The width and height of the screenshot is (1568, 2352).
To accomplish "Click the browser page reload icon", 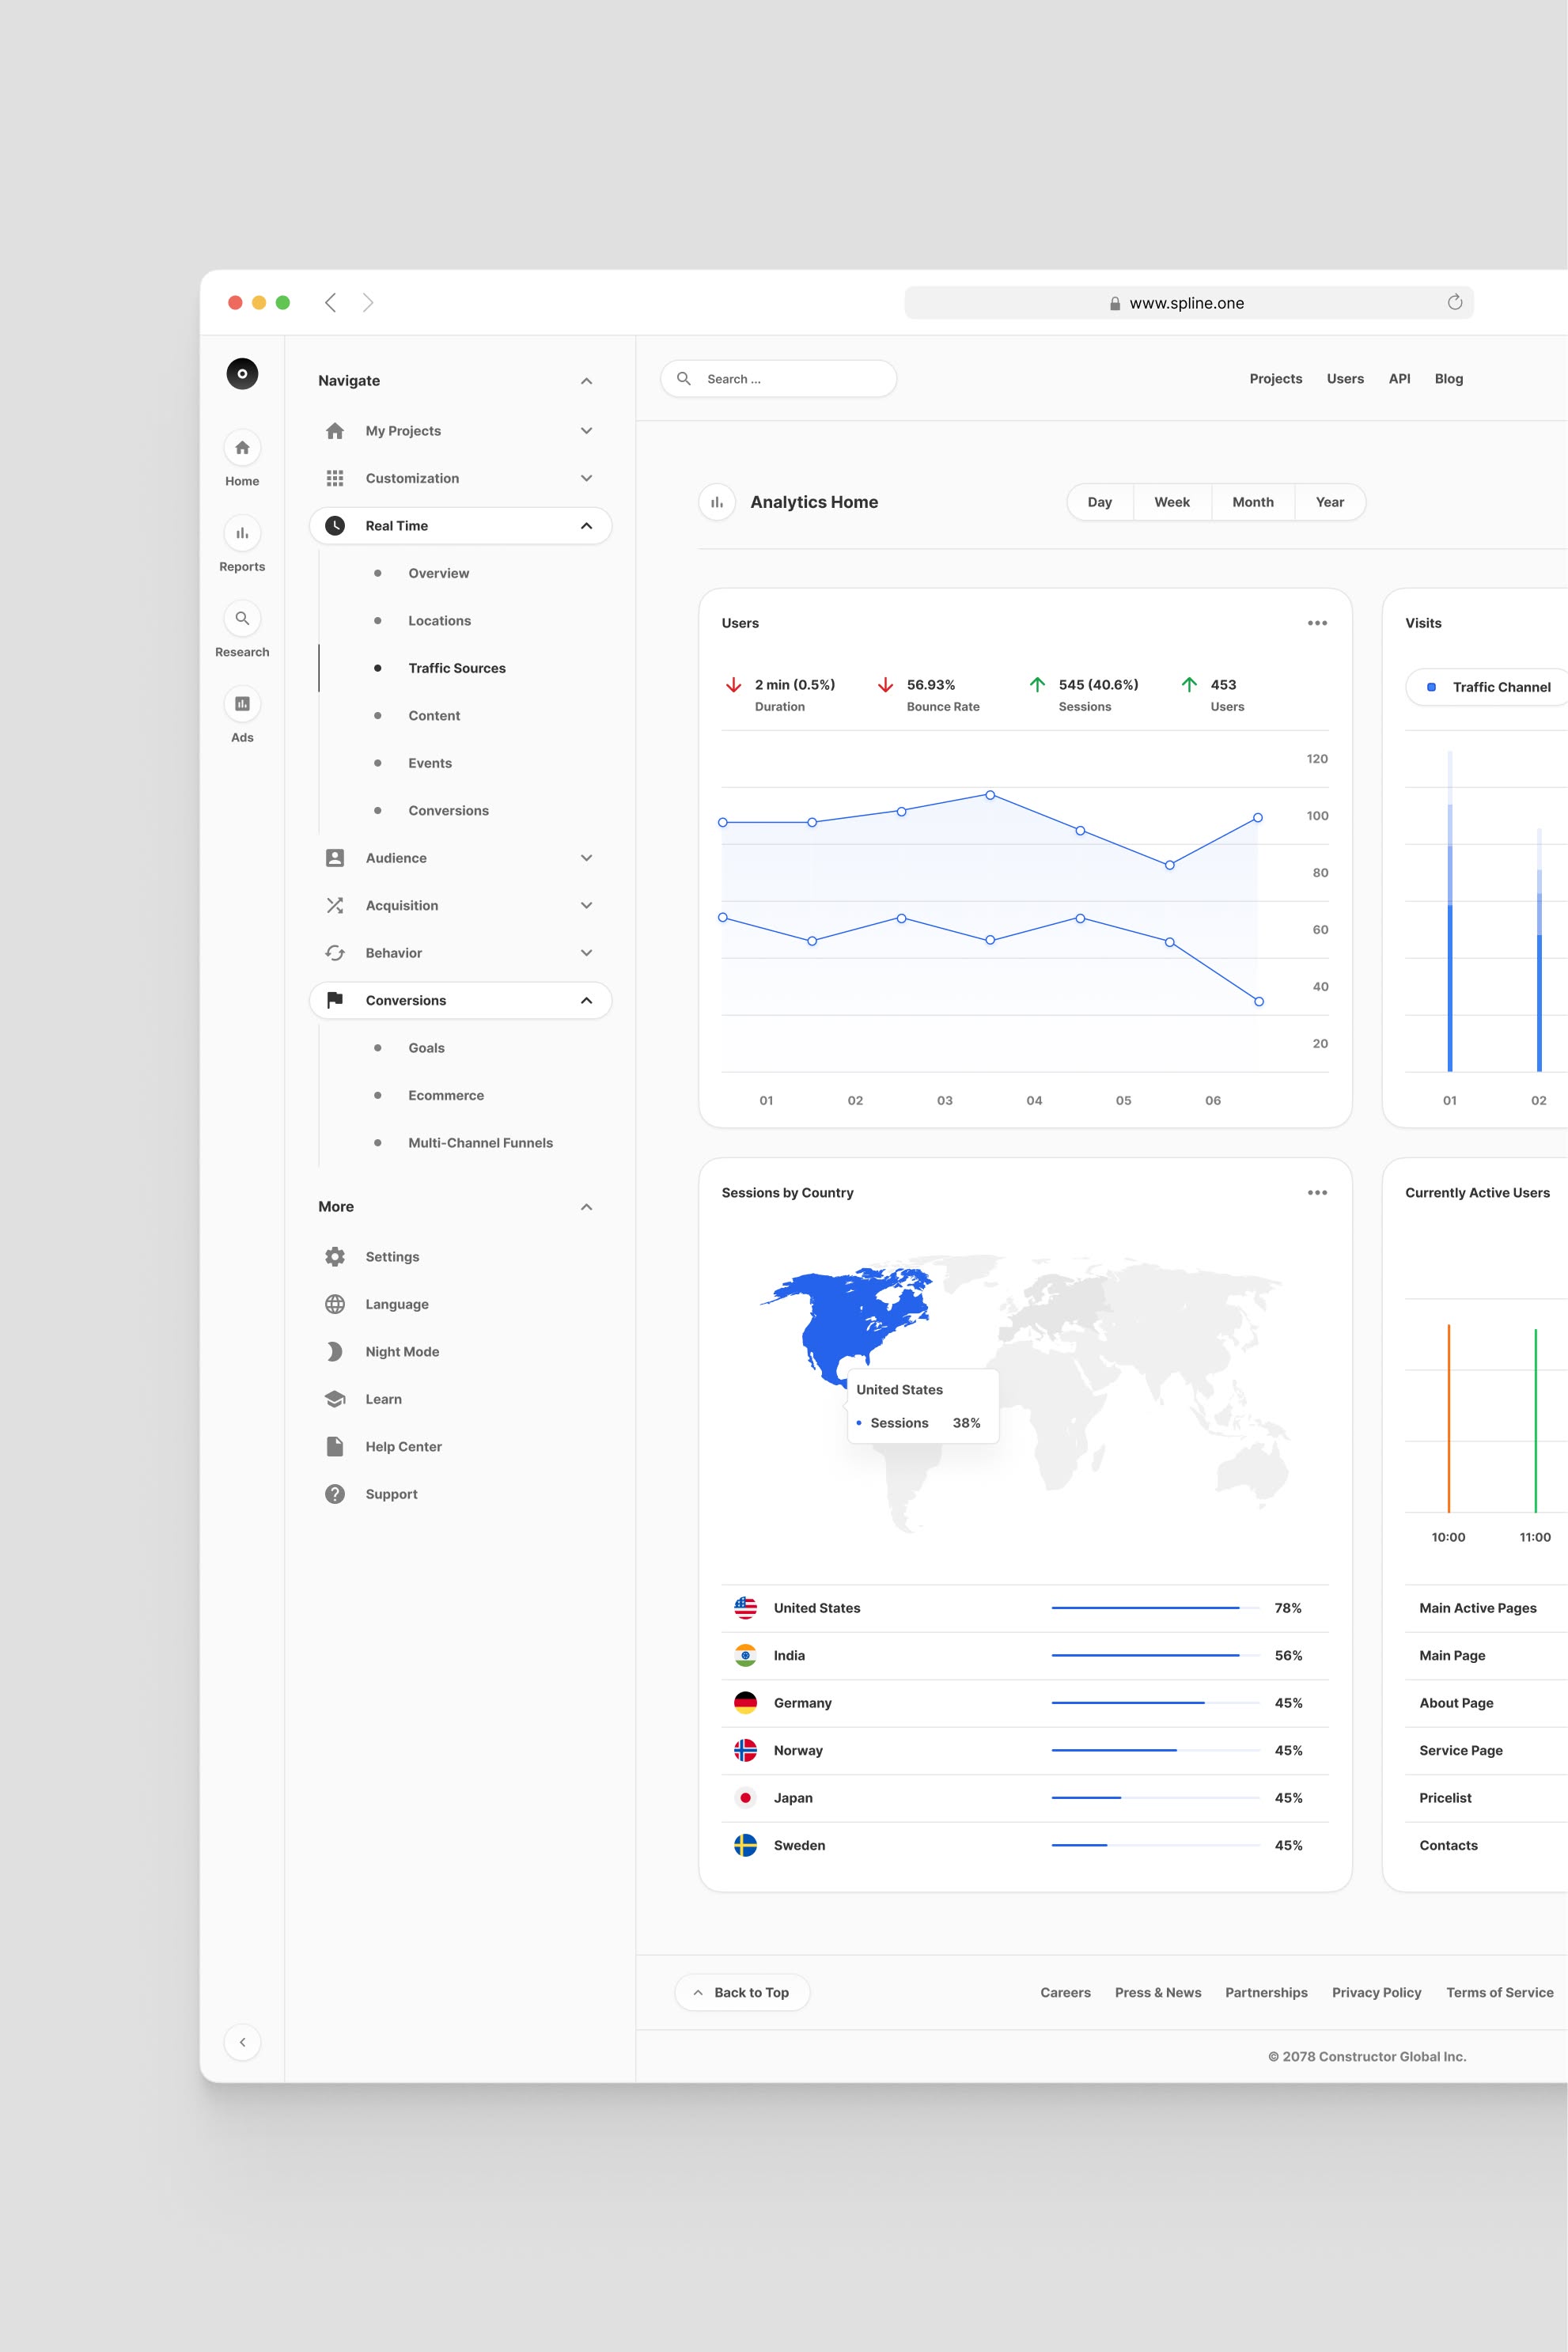I will [1454, 303].
